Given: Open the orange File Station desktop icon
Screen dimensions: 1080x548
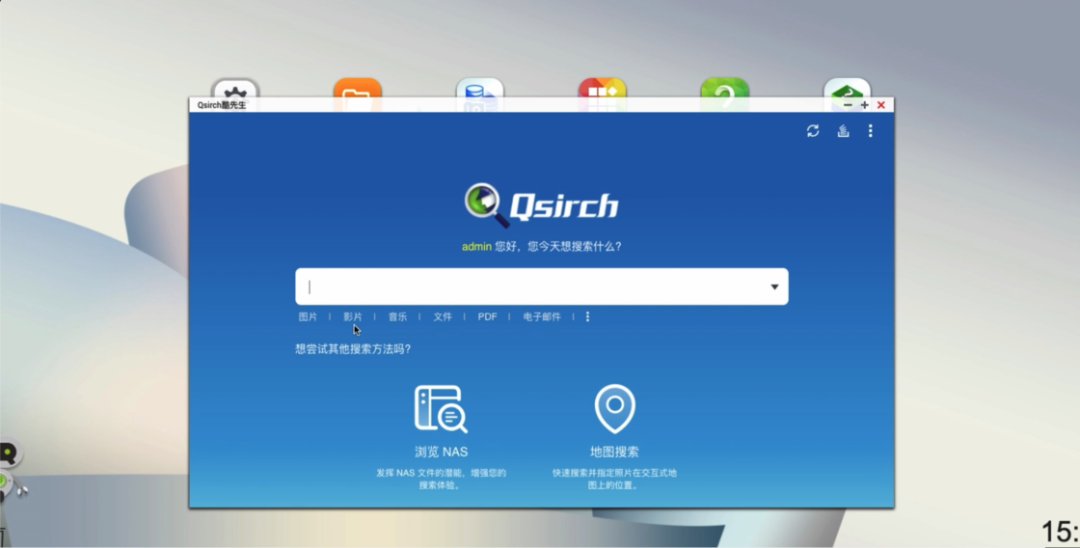Looking at the screenshot, I should click(357, 87).
